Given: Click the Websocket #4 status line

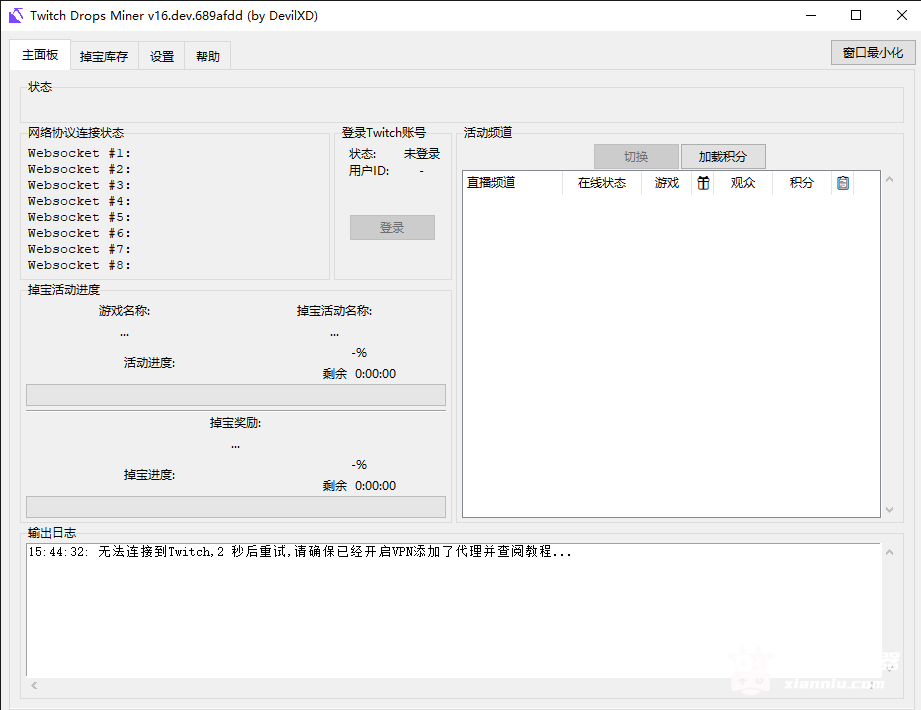Looking at the screenshot, I should pos(79,201).
